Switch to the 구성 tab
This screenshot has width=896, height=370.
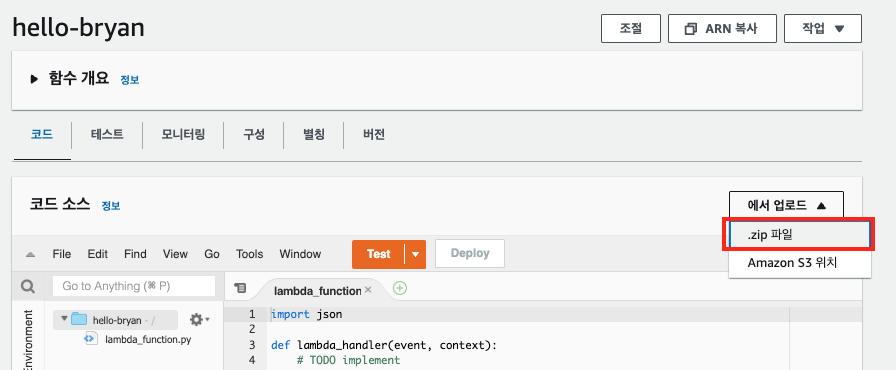[x=254, y=135]
